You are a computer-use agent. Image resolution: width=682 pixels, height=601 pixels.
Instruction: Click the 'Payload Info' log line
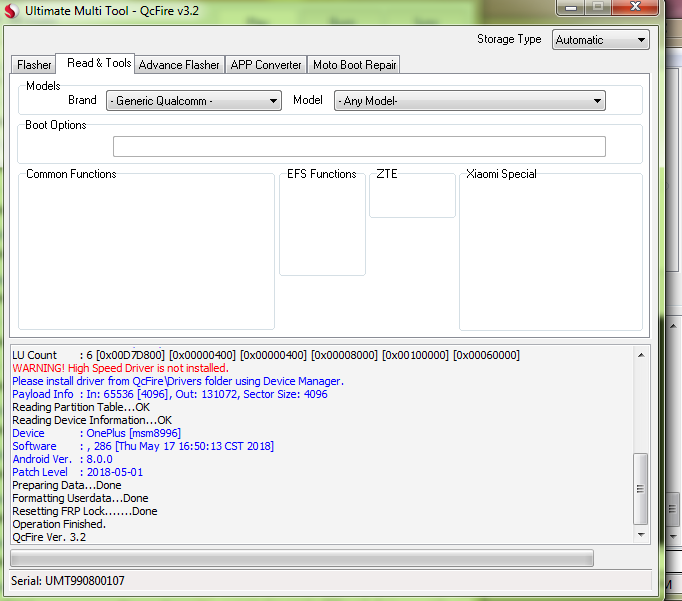[170, 394]
